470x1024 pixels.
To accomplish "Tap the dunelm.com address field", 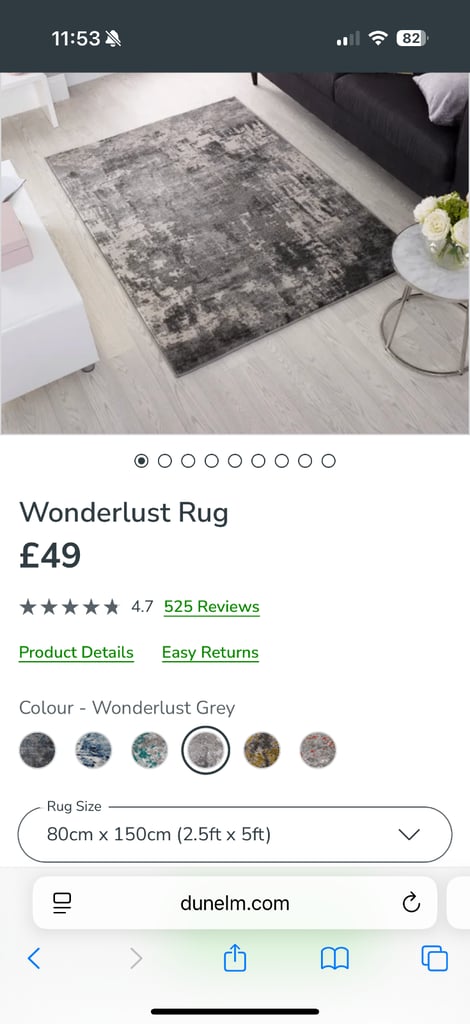I will click(x=235, y=903).
